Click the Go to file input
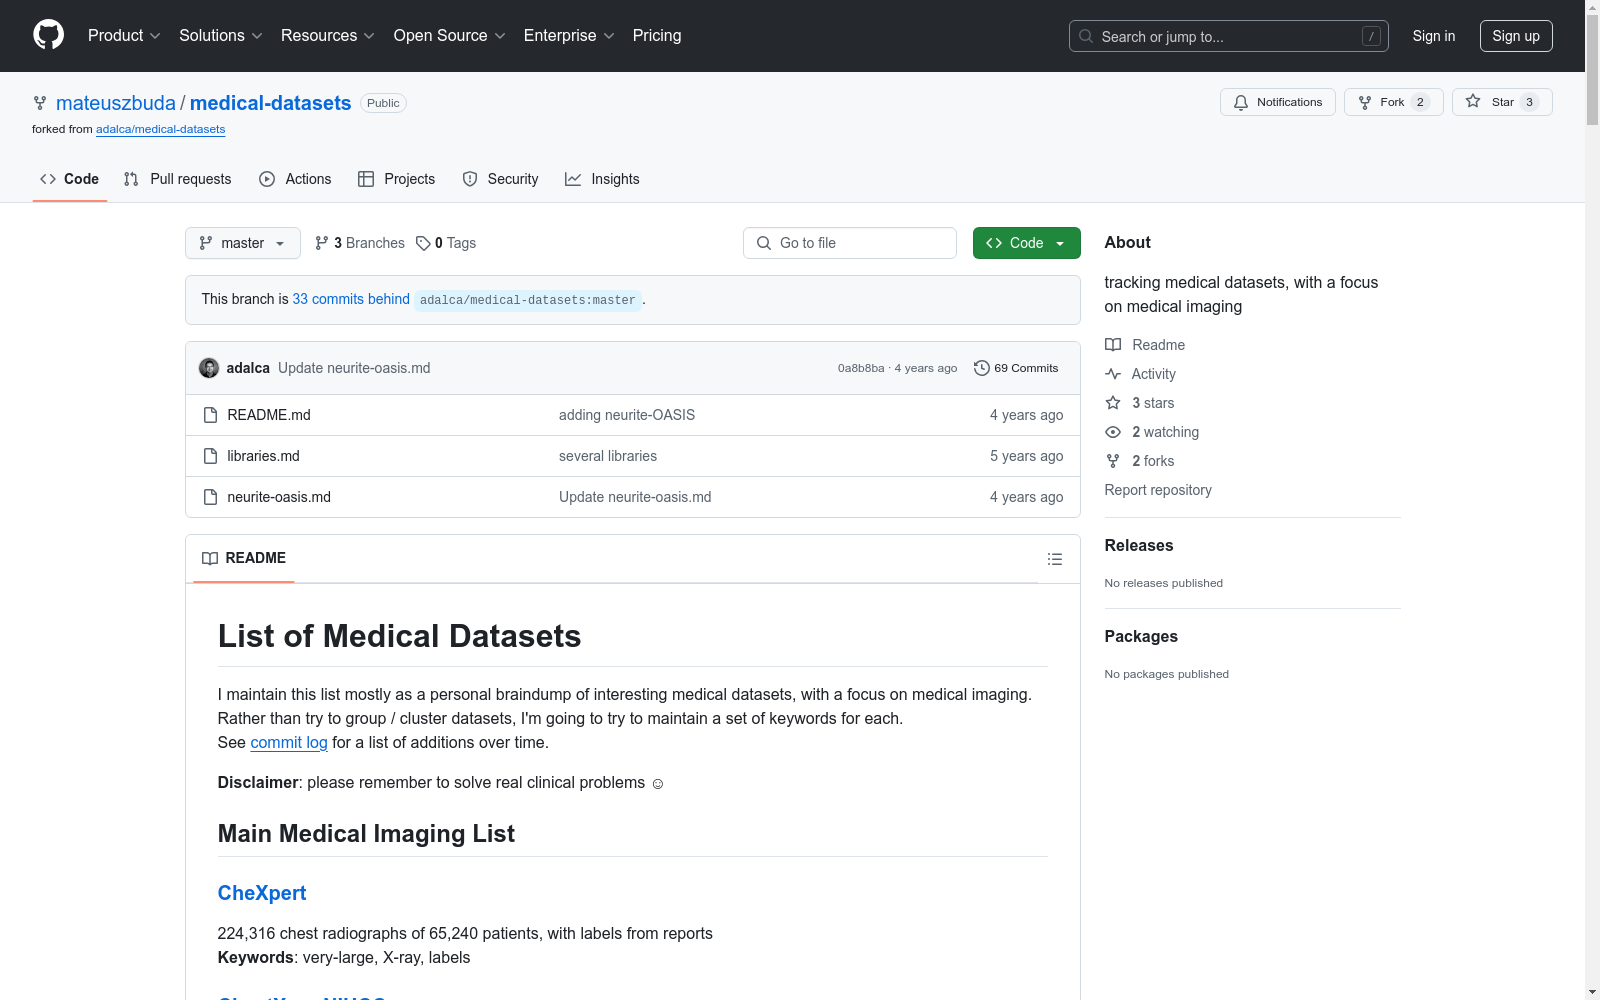Image resolution: width=1600 pixels, height=1000 pixels. click(850, 243)
